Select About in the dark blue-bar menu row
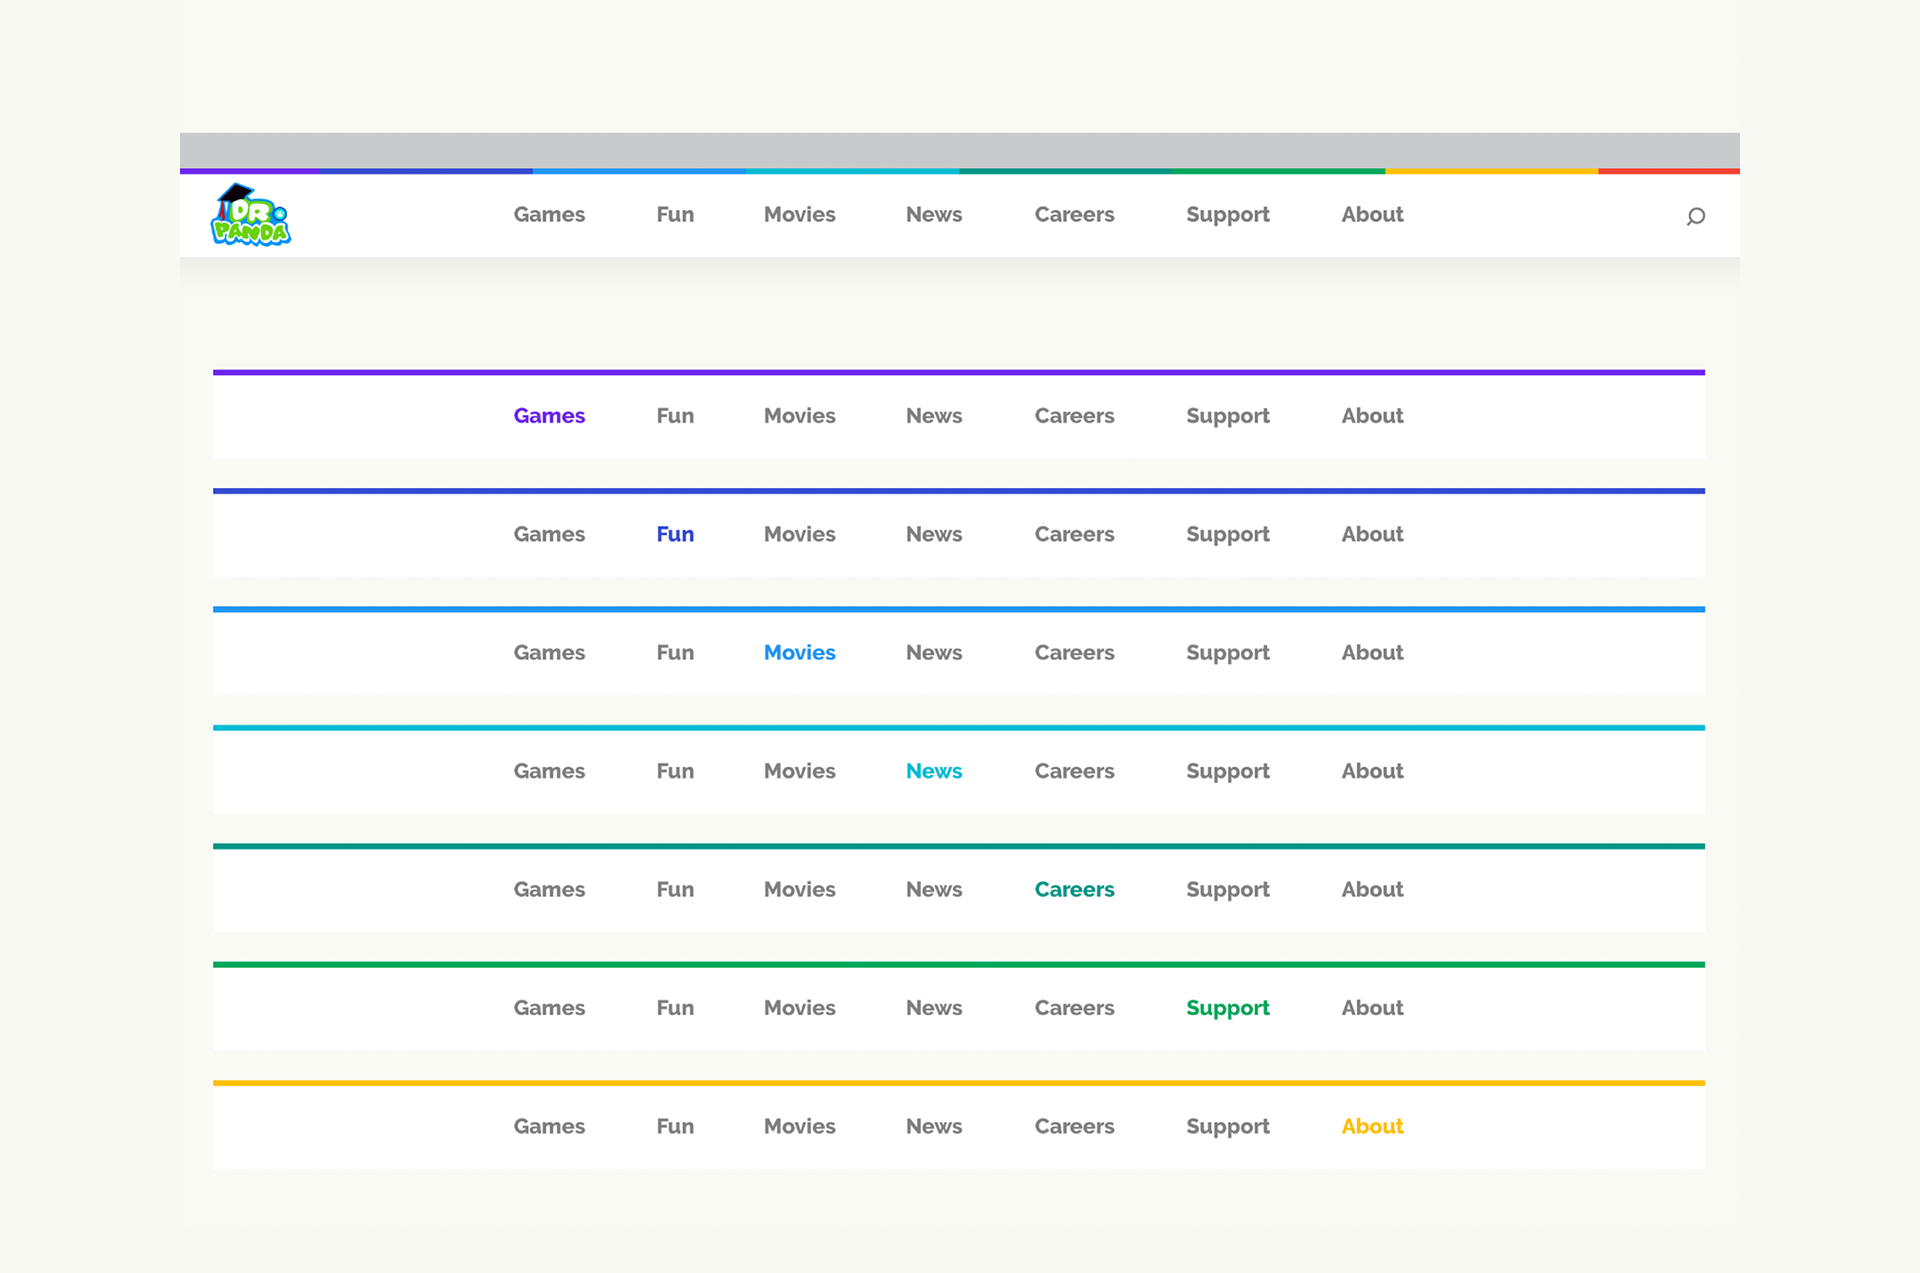1920x1273 pixels. (x=1372, y=534)
